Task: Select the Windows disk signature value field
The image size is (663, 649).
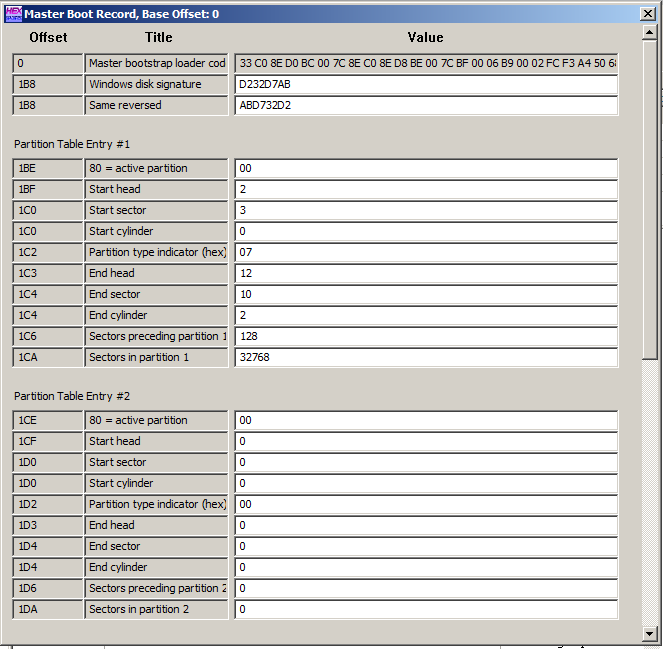Action: click(426, 84)
